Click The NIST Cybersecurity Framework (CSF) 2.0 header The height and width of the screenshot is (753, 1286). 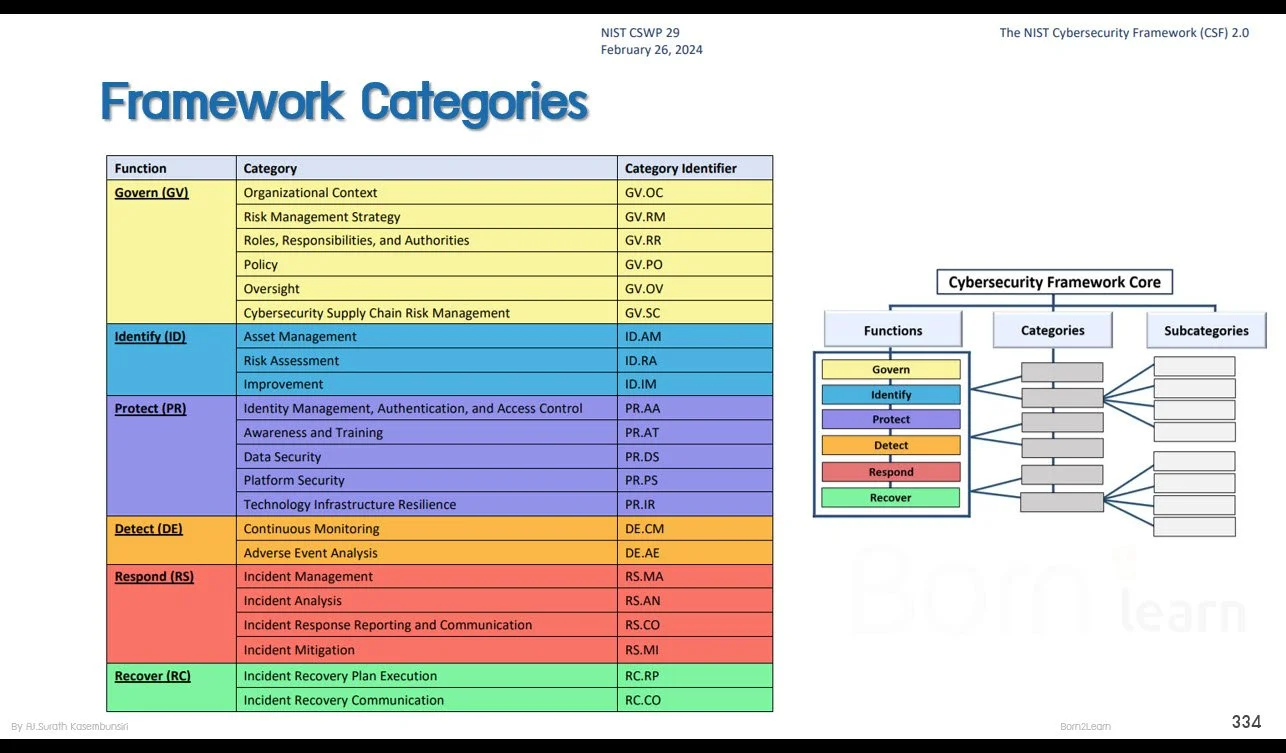(x=1124, y=33)
